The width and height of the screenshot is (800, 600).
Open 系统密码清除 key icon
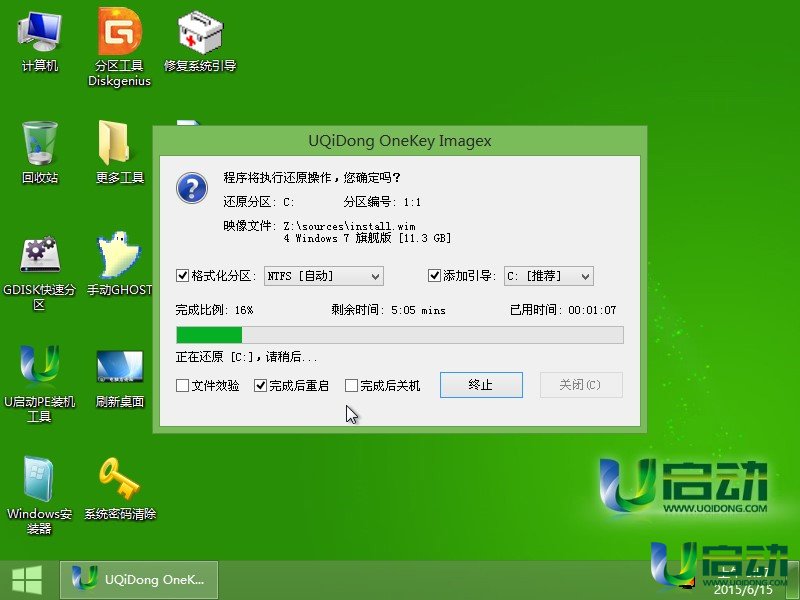point(120,489)
